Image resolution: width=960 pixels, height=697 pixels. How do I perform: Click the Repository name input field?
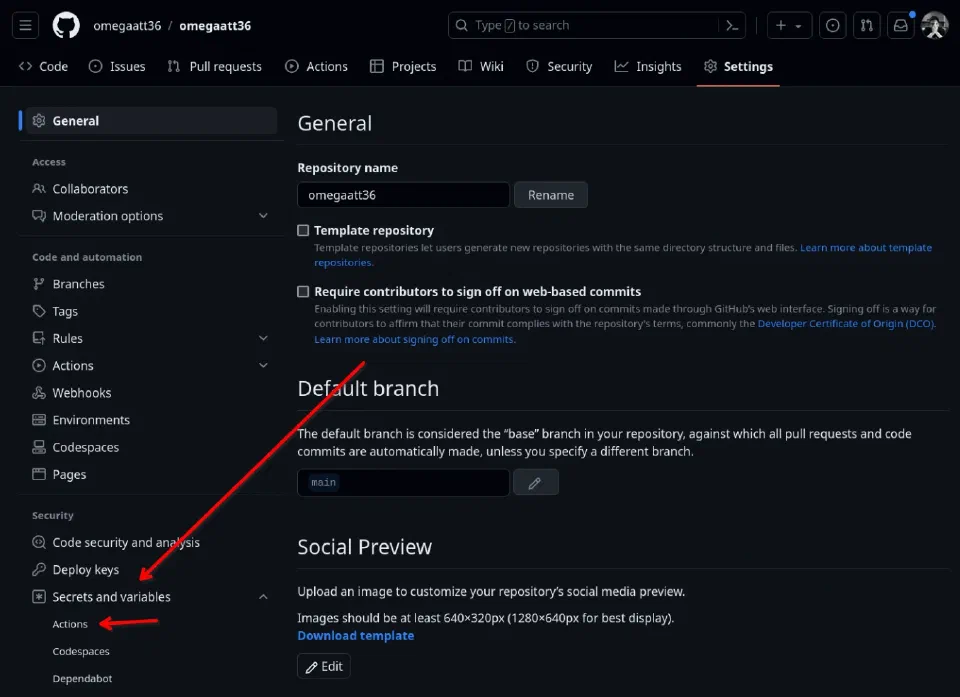coord(403,195)
